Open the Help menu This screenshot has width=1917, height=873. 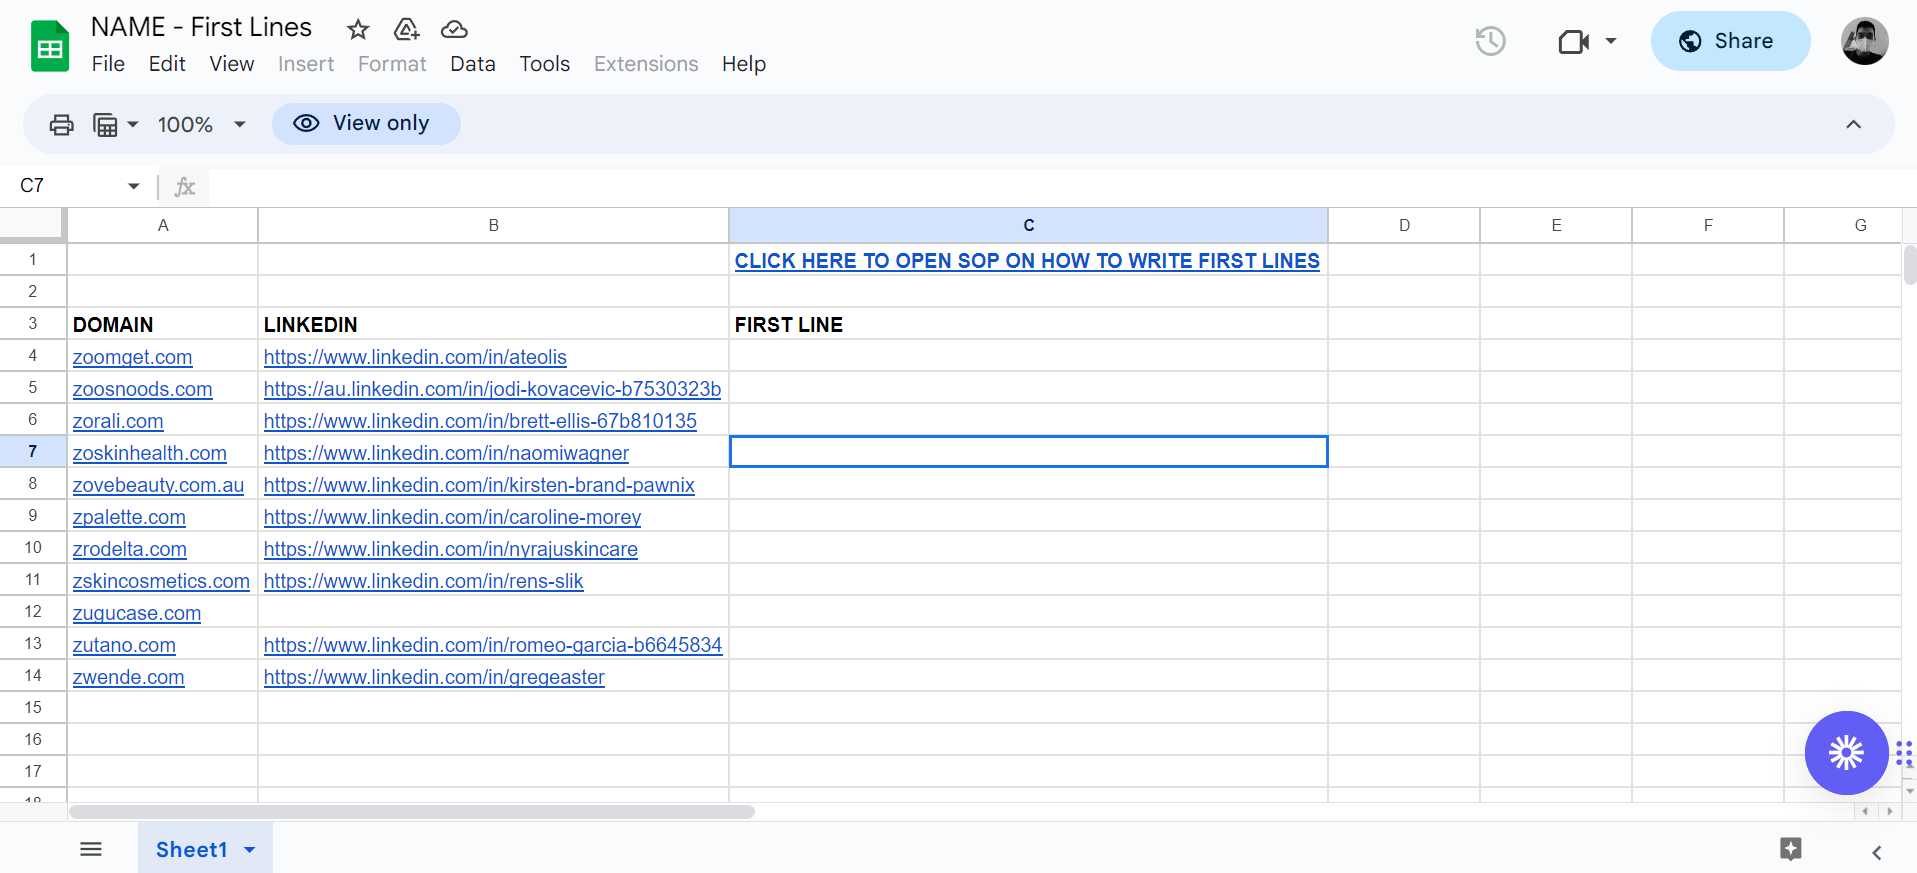pos(744,64)
